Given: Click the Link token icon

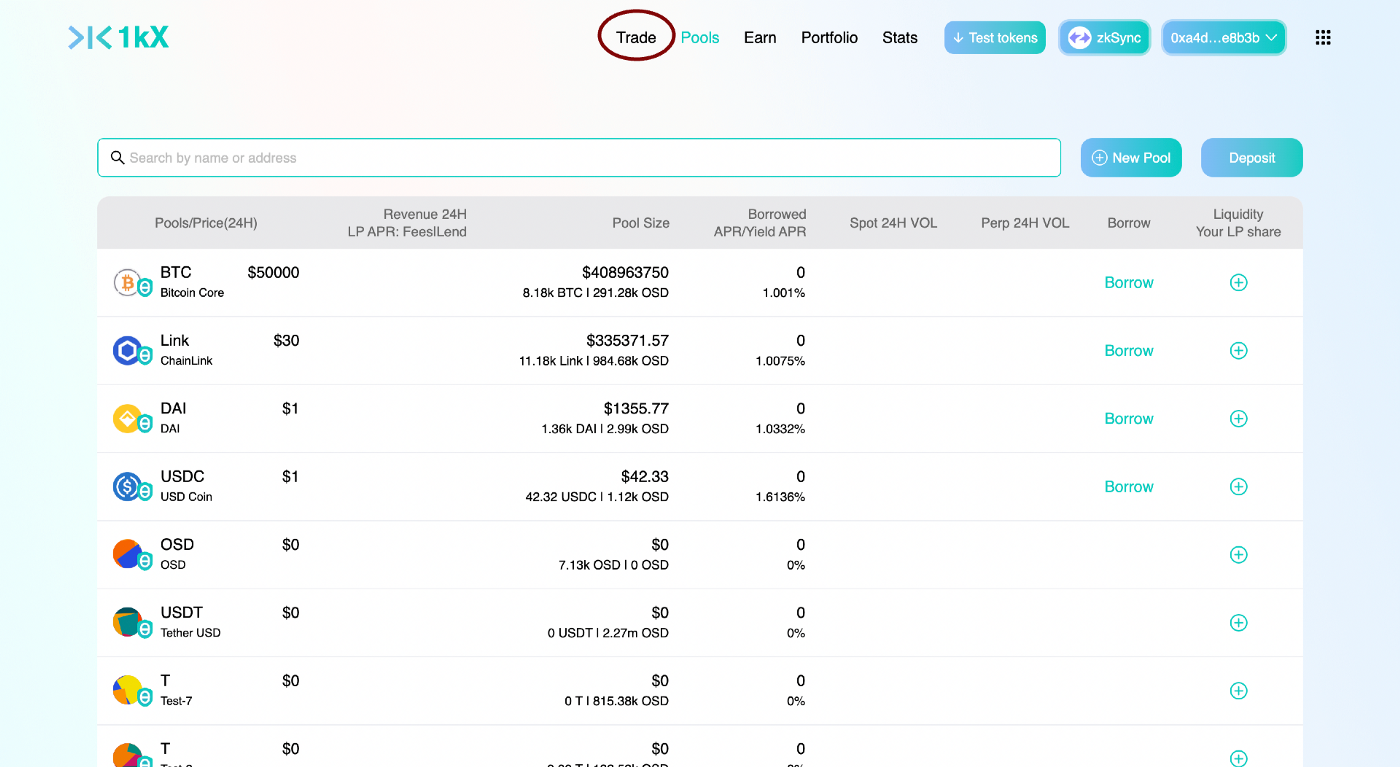Looking at the screenshot, I should [x=127, y=350].
